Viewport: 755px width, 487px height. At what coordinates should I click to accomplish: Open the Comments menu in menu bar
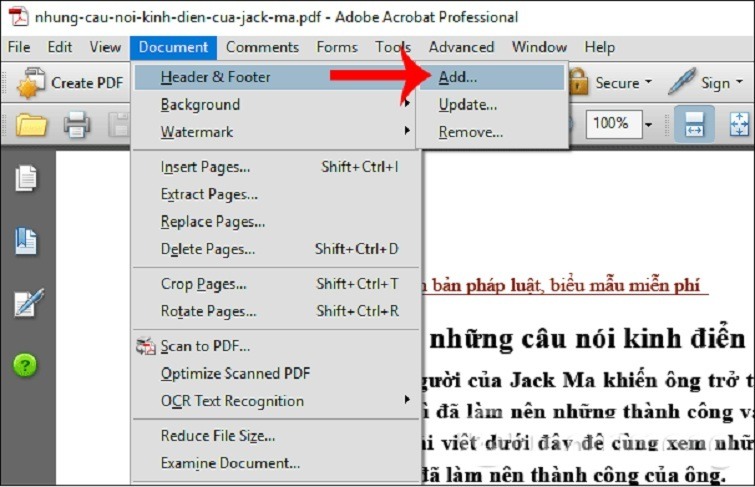(x=263, y=47)
